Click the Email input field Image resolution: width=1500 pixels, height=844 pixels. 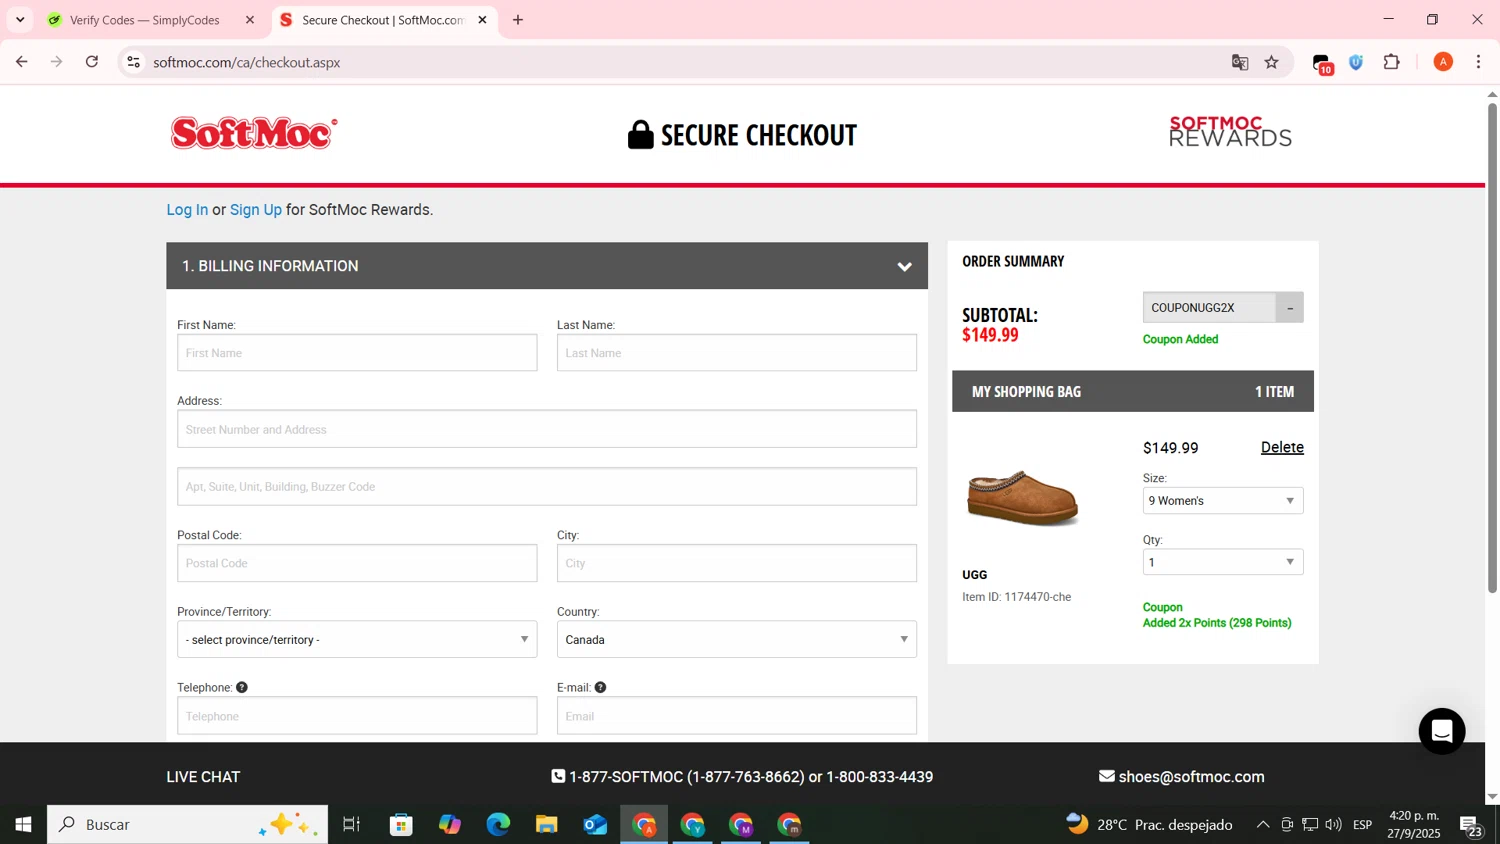point(737,716)
